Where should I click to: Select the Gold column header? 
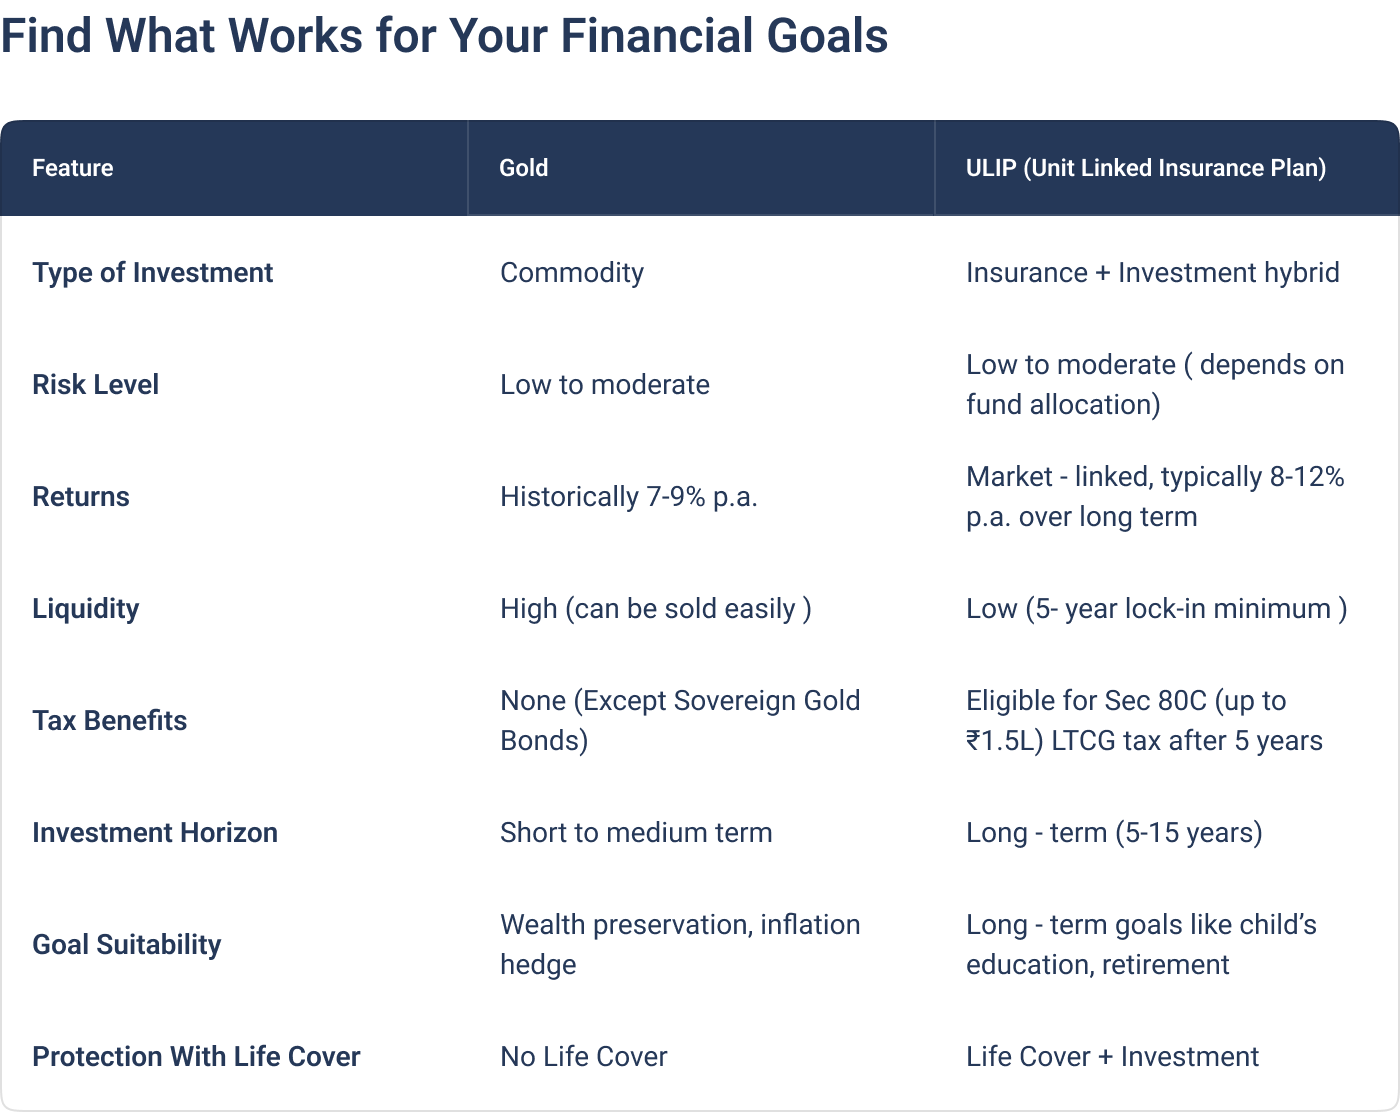pyautogui.click(x=523, y=168)
